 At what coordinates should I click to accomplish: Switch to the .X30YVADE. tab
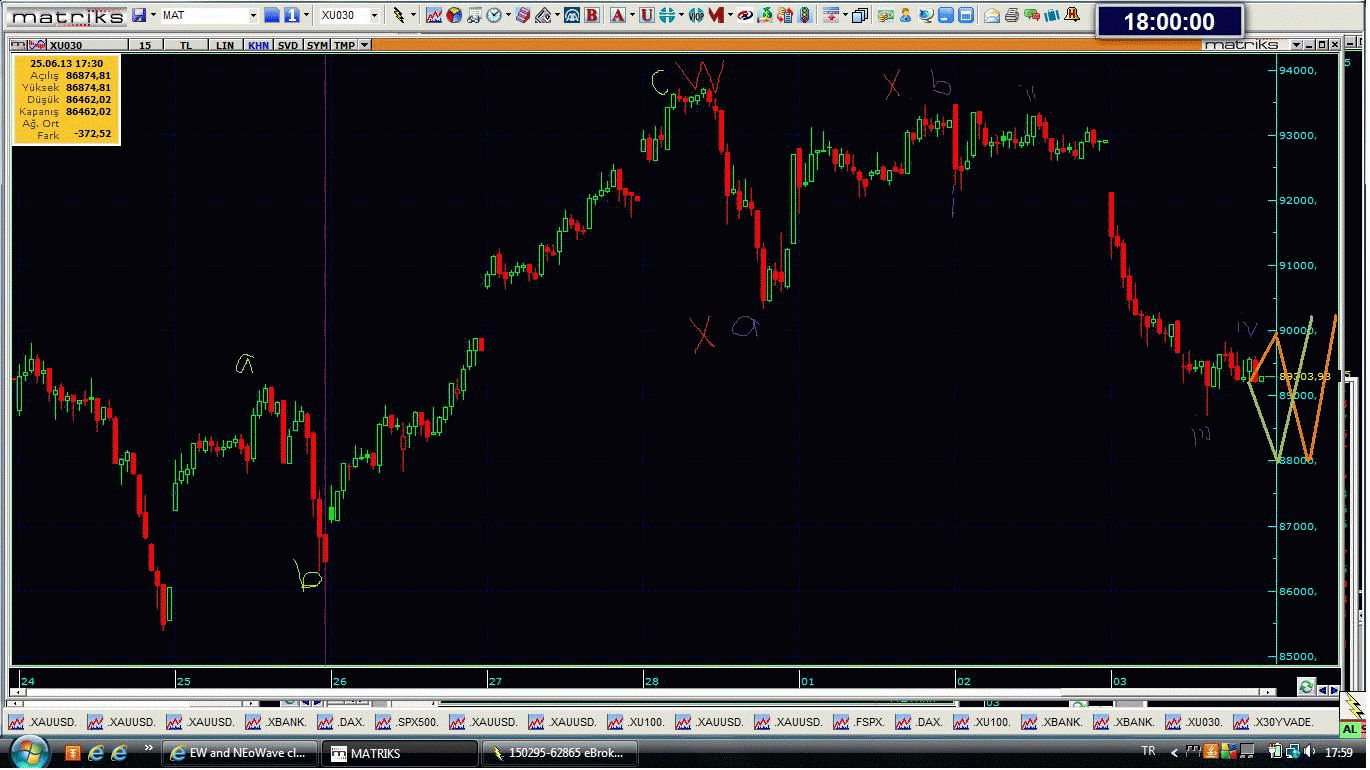click(x=1272, y=722)
